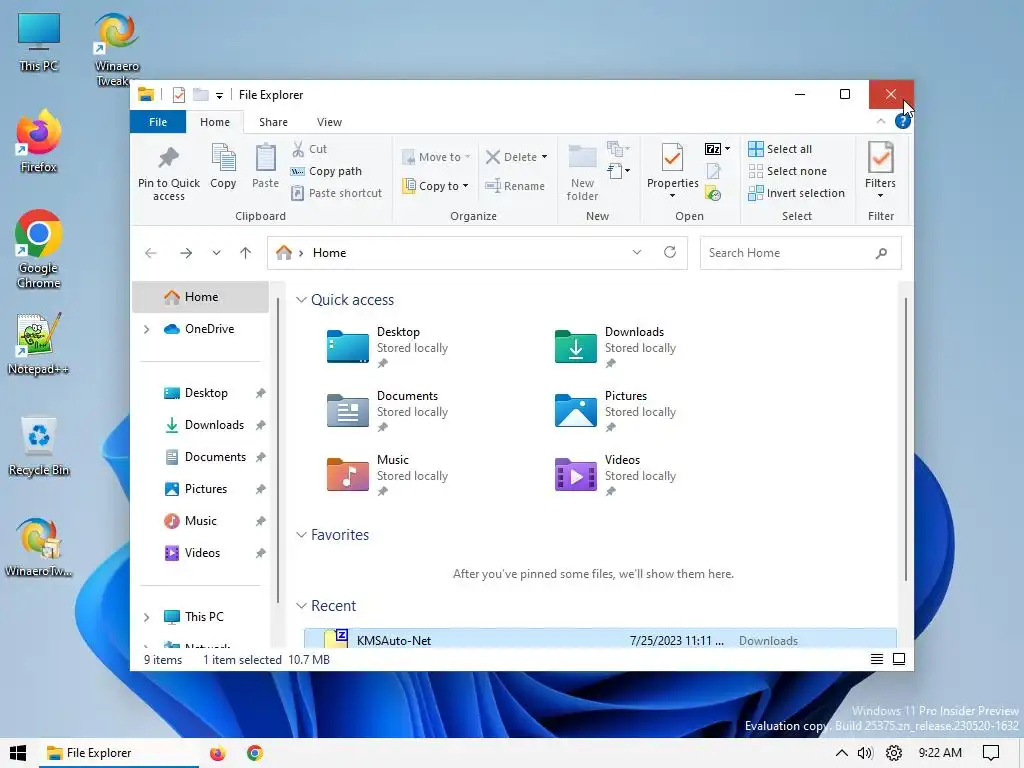Image resolution: width=1024 pixels, height=768 pixels.
Task: Expand the OneDrive tree node
Action: coord(147,329)
